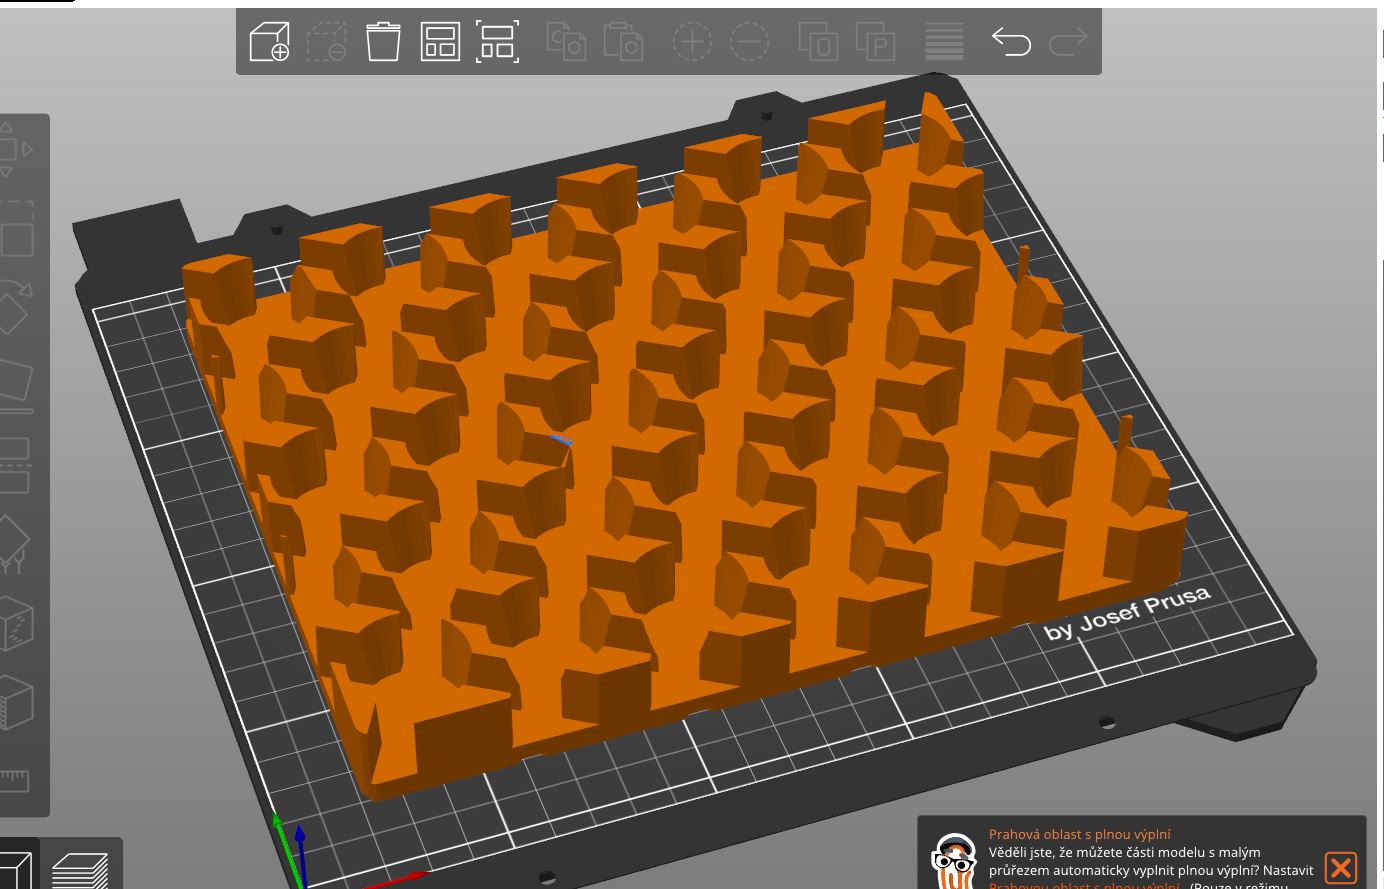
Task: Click the Delete selected object icon
Action: [x=326, y=42]
